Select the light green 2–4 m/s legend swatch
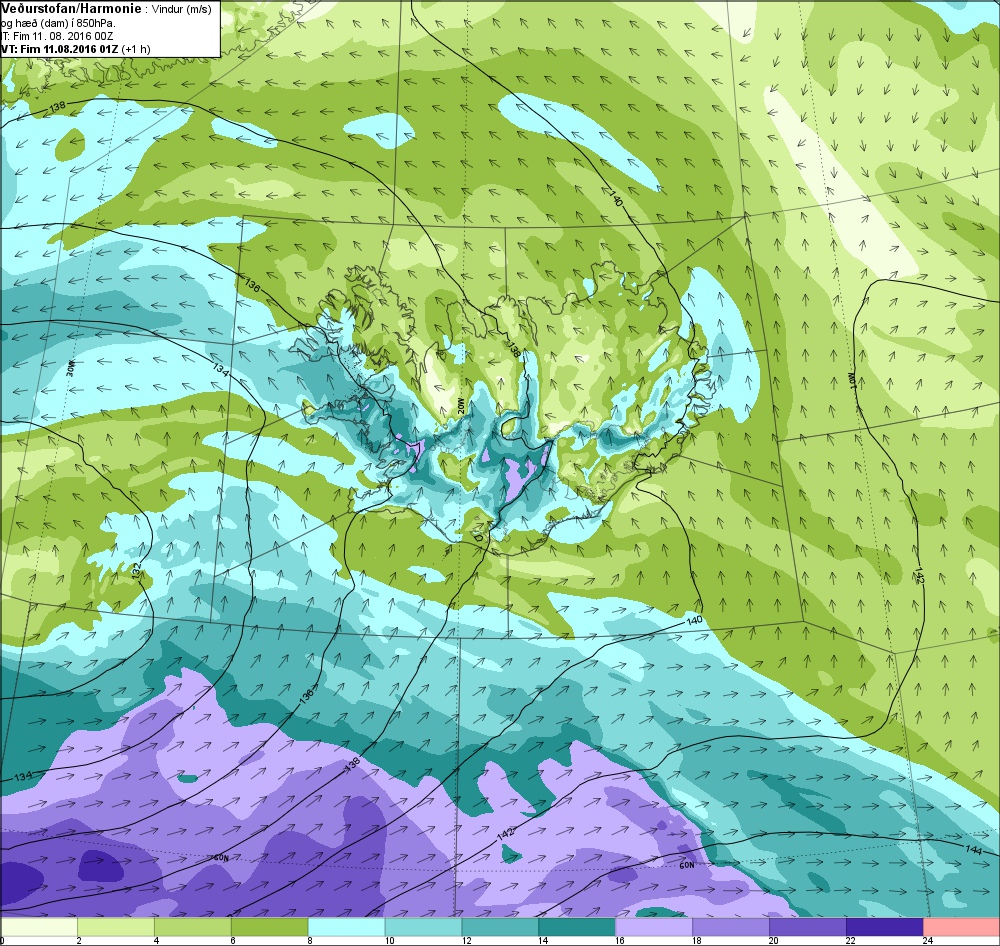This screenshot has height=946, width=1000. coord(116,926)
